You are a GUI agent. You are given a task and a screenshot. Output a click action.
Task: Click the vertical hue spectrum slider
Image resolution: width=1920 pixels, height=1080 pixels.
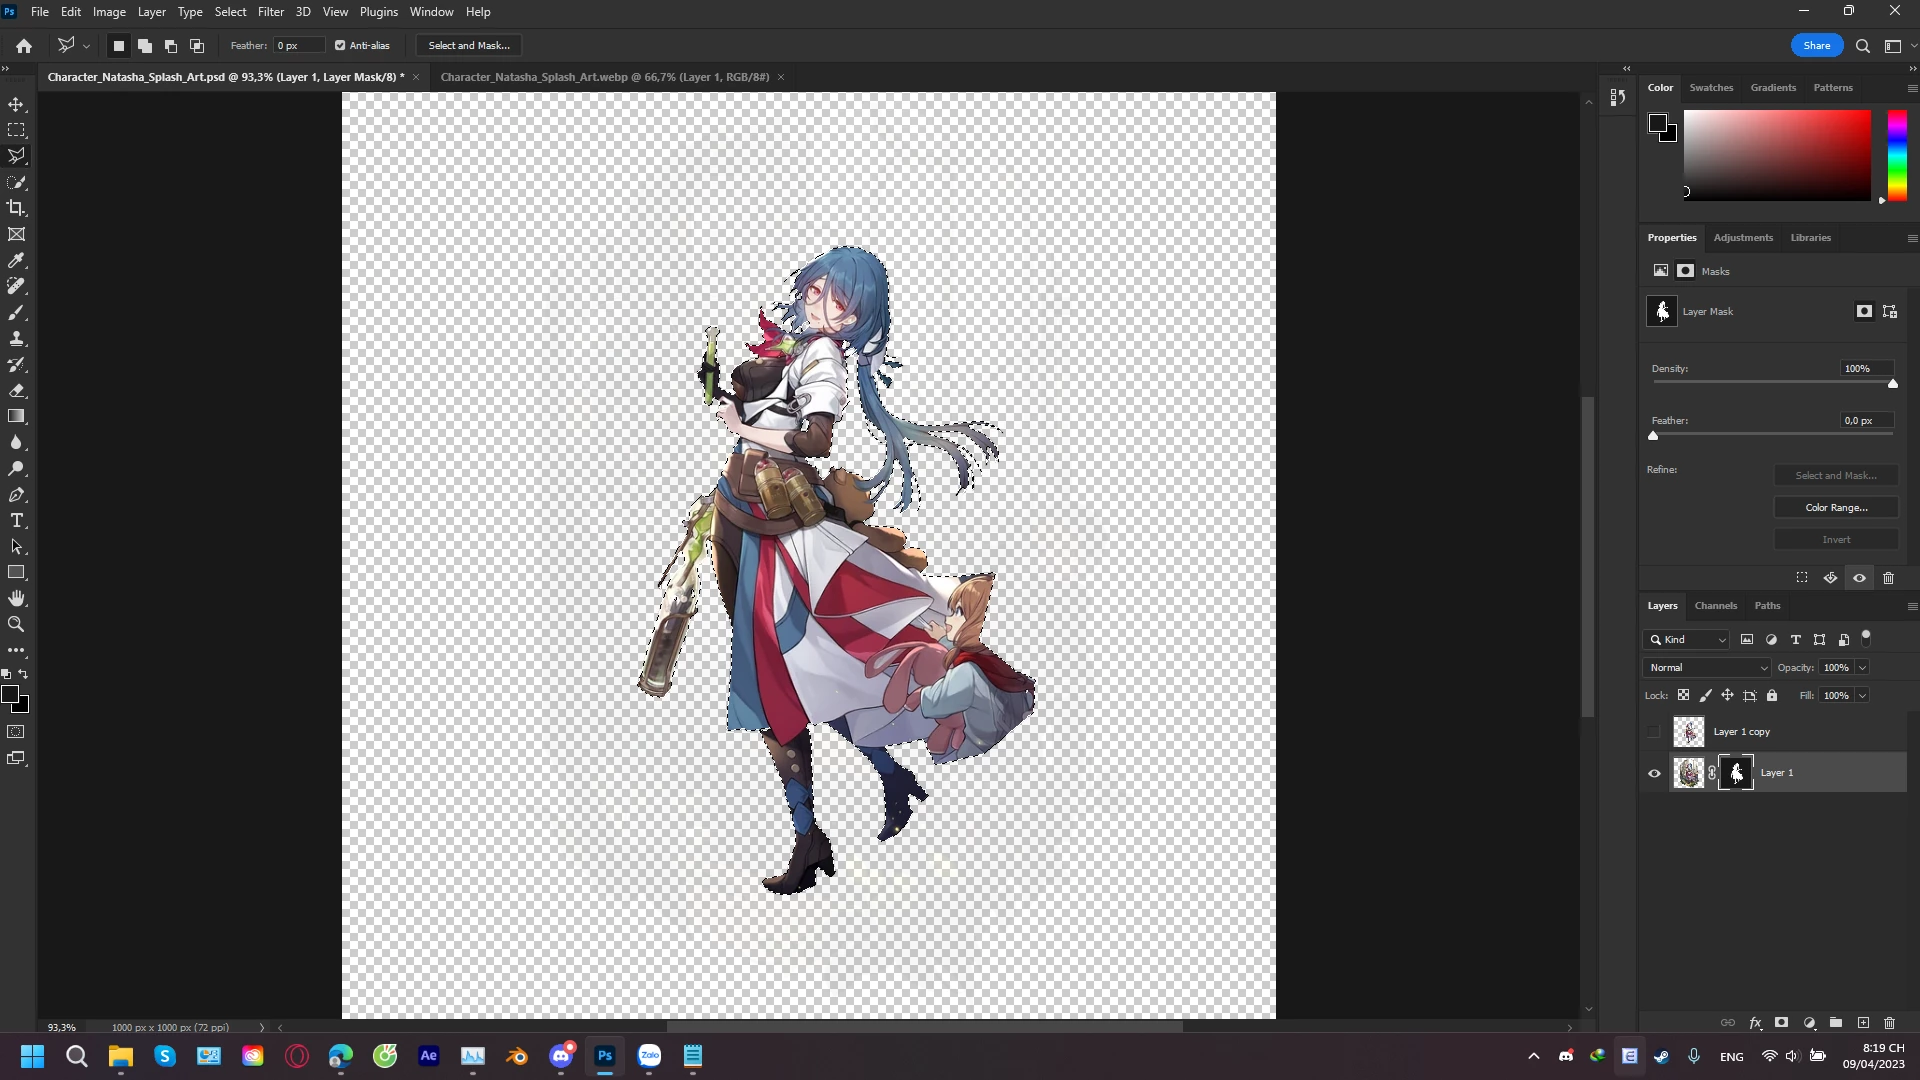point(1896,155)
